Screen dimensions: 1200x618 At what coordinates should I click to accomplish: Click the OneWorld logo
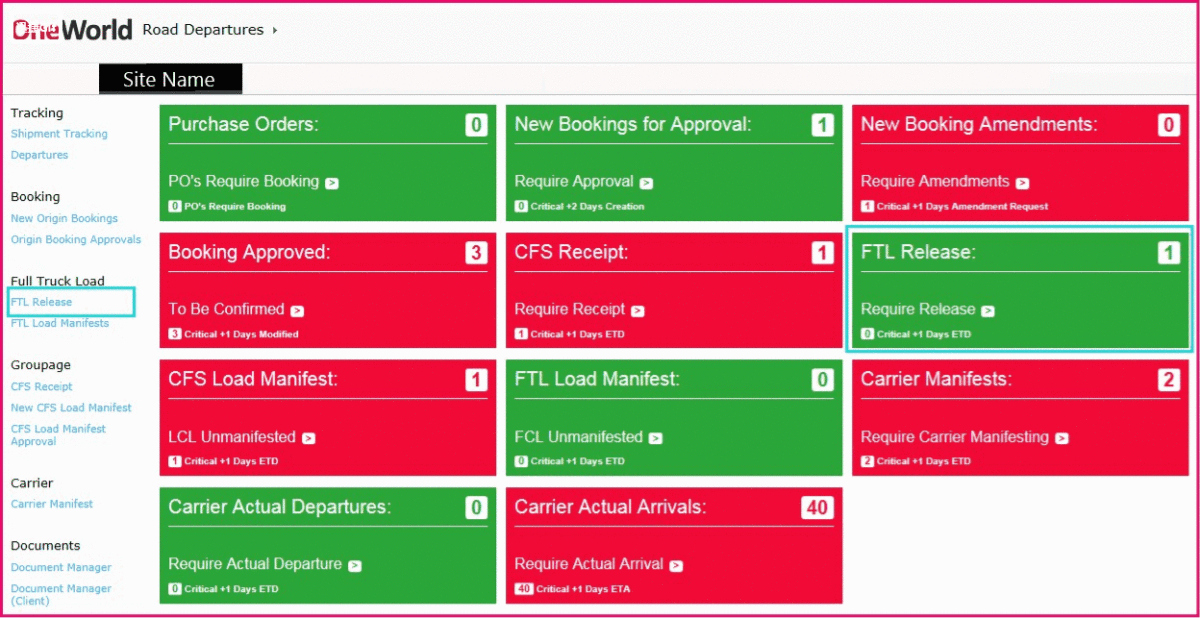[x=70, y=29]
